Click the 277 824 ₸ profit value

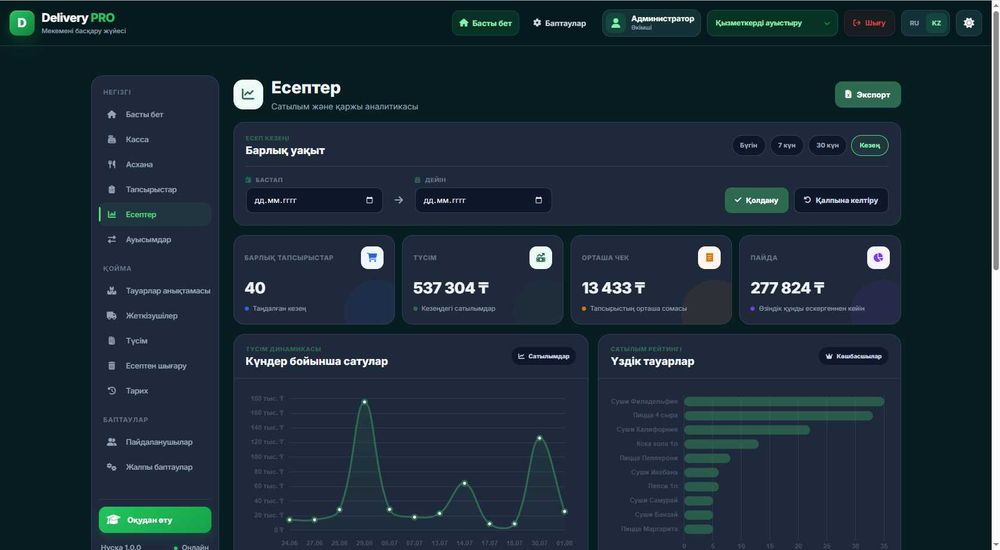click(x=787, y=288)
